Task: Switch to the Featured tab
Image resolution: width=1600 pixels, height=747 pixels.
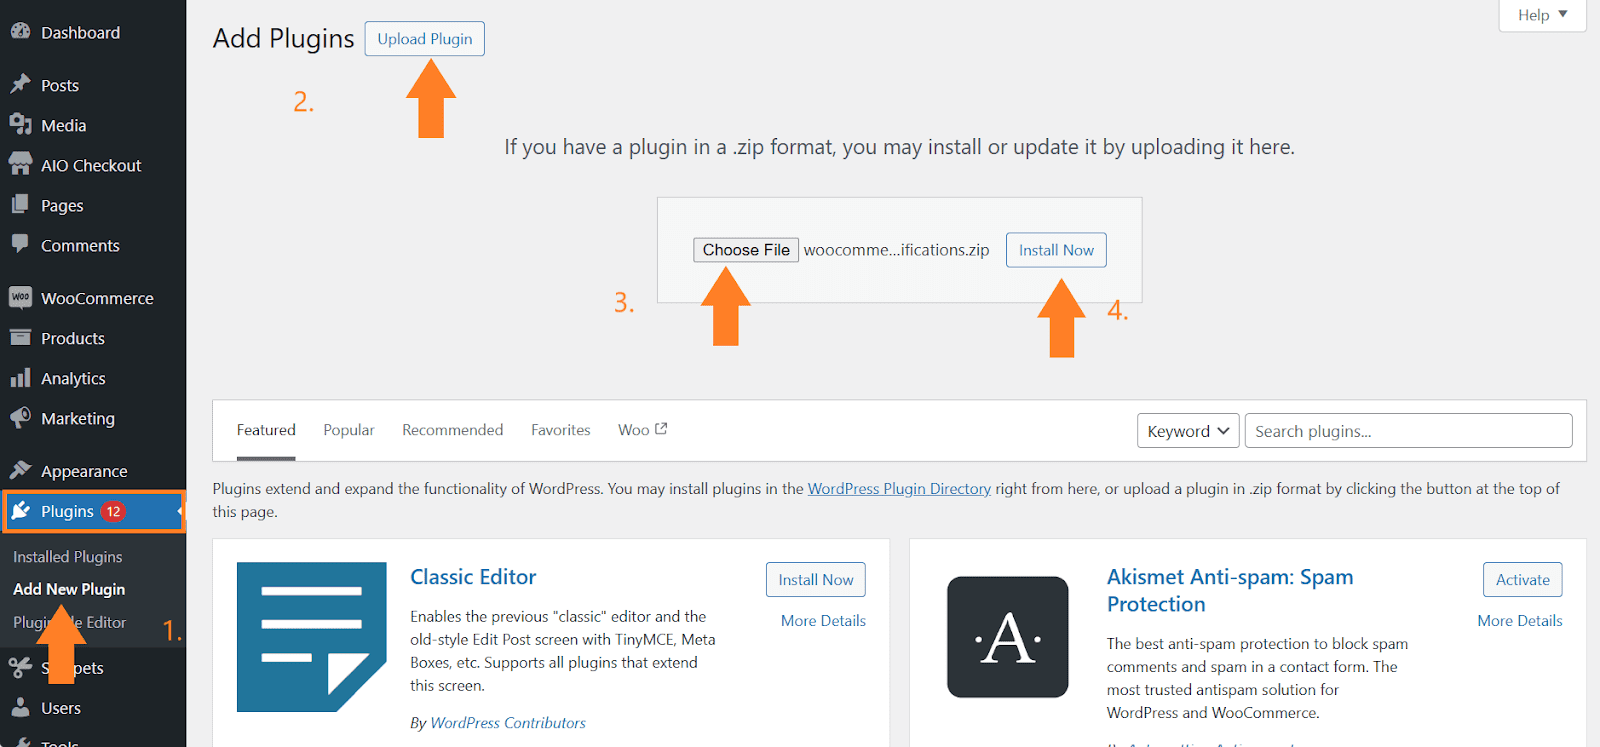Action: coord(266,430)
